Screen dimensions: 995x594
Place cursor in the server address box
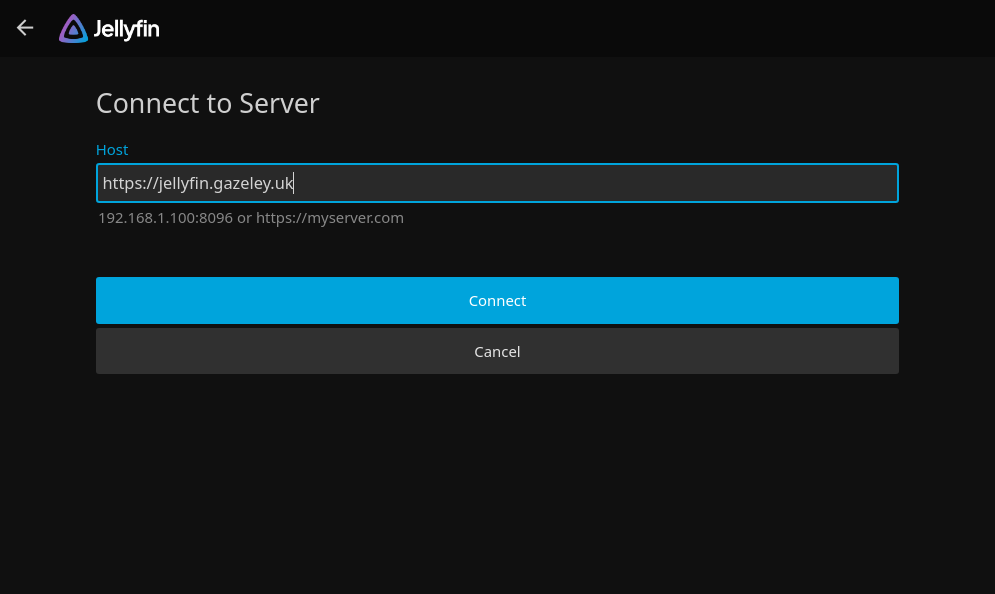(x=497, y=183)
